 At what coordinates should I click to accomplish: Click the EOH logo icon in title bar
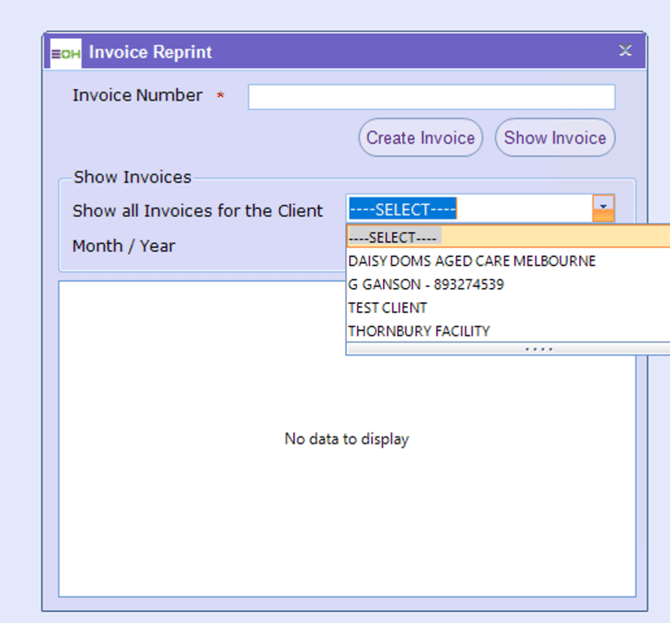click(65, 53)
